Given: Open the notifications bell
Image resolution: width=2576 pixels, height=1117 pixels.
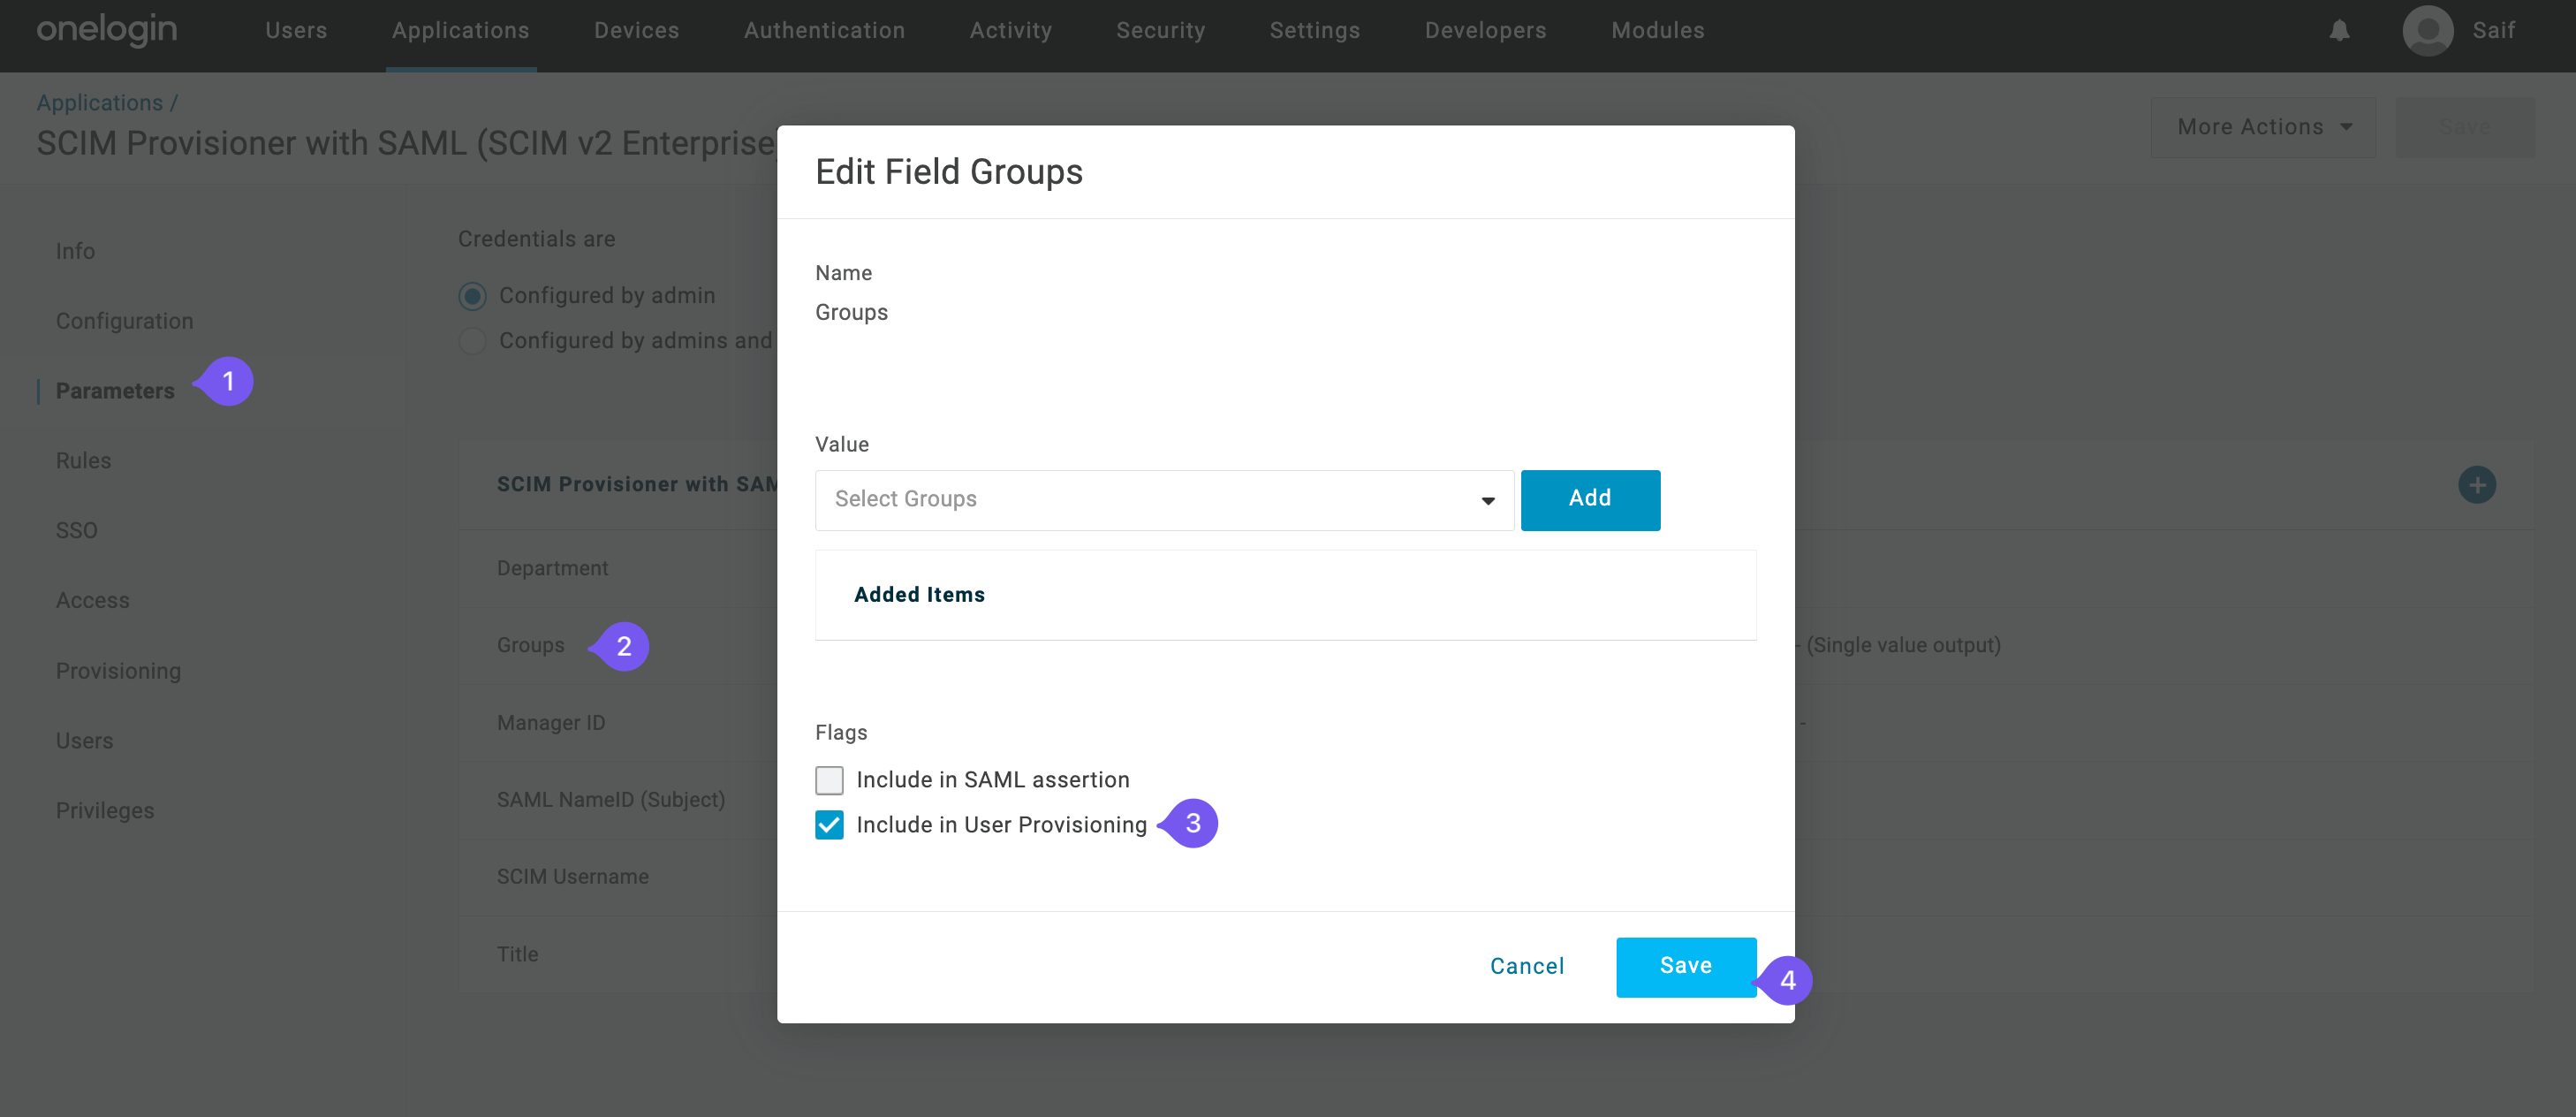Looking at the screenshot, I should (2338, 30).
